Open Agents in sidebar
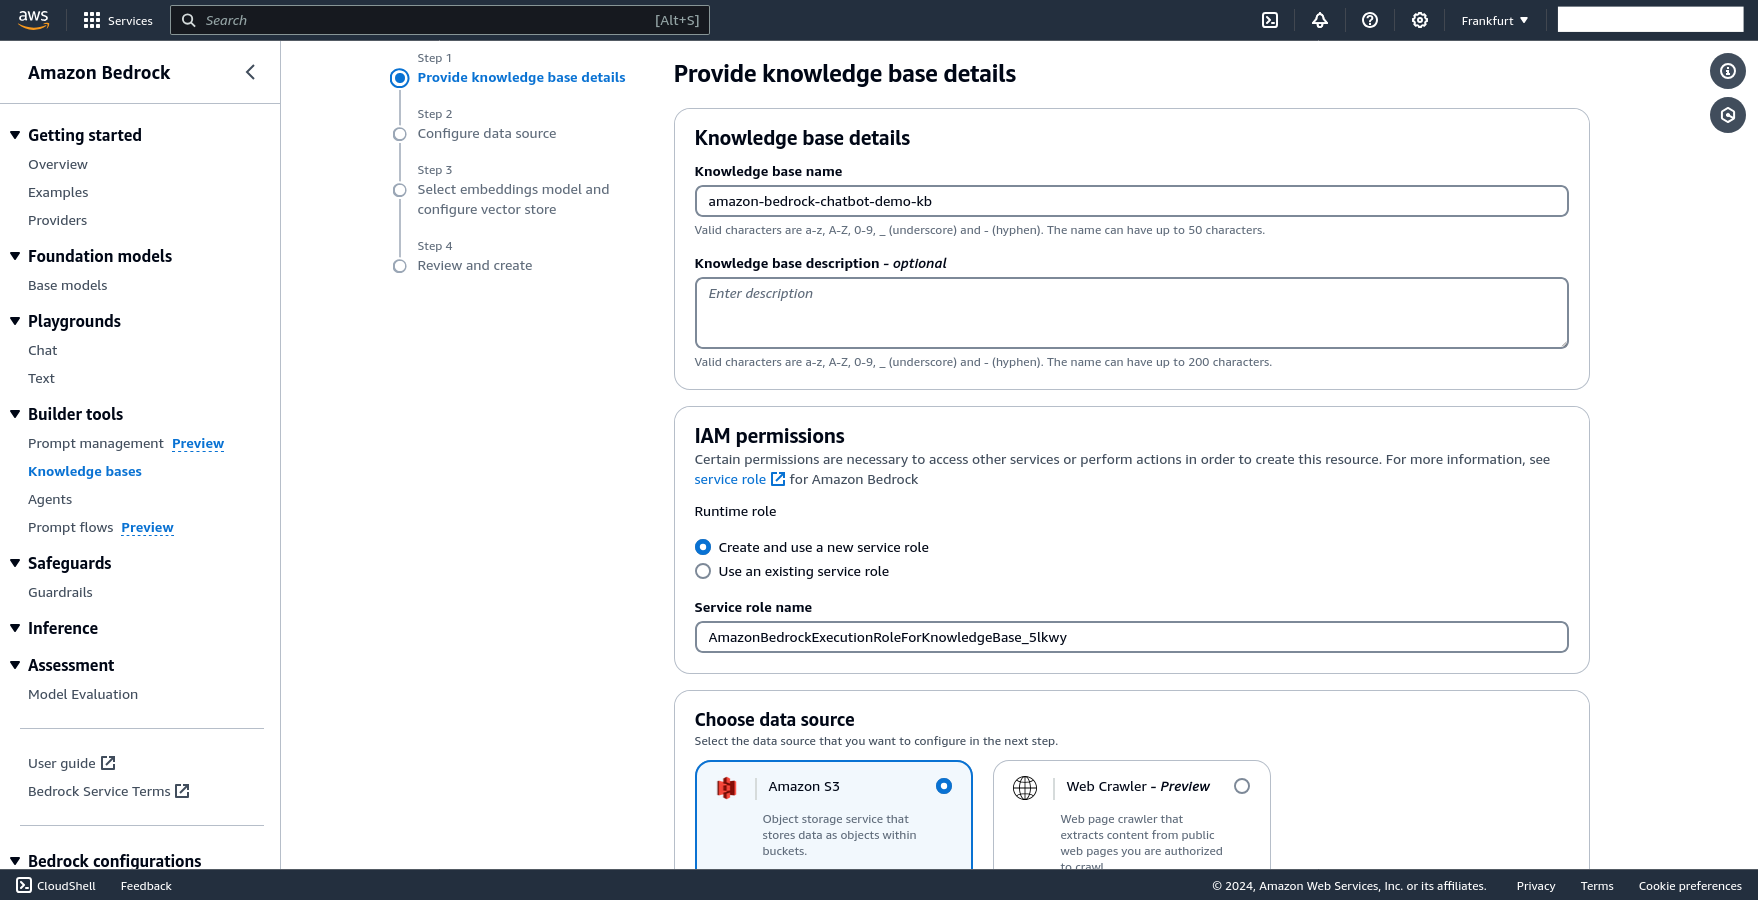The height and width of the screenshot is (900, 1758). [x=50, y=499]
